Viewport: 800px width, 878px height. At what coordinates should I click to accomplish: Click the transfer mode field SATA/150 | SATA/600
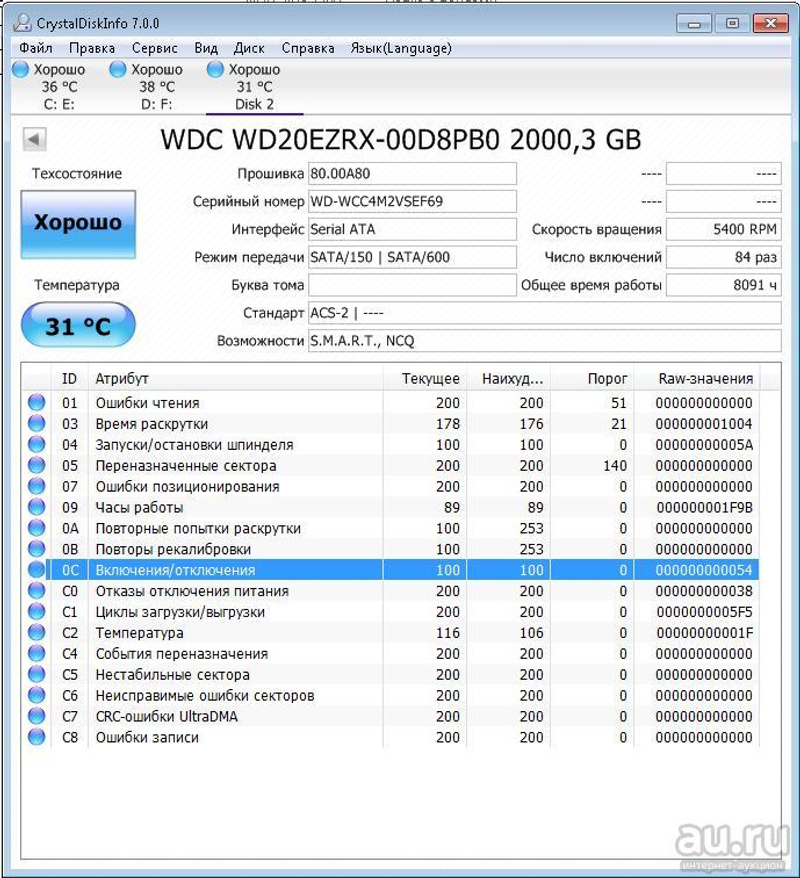pyautogui.click(x=412, y=258)
